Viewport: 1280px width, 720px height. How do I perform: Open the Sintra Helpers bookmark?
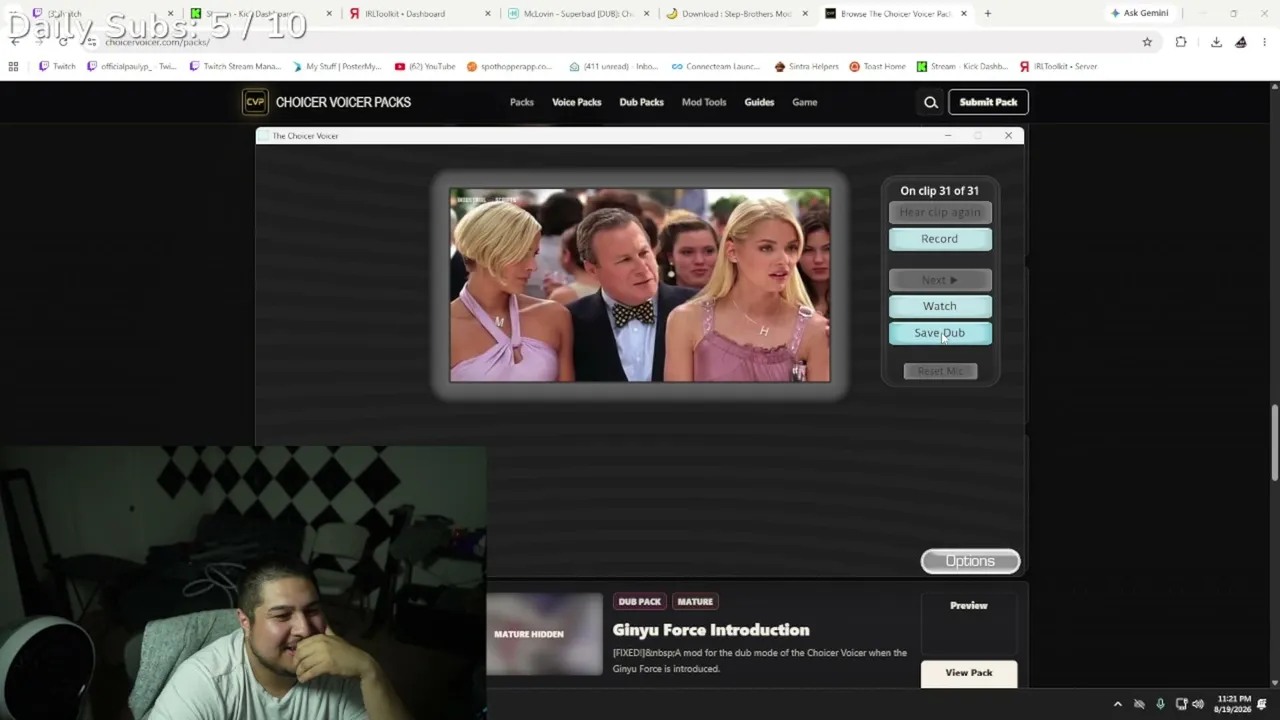tap(806, 66)
